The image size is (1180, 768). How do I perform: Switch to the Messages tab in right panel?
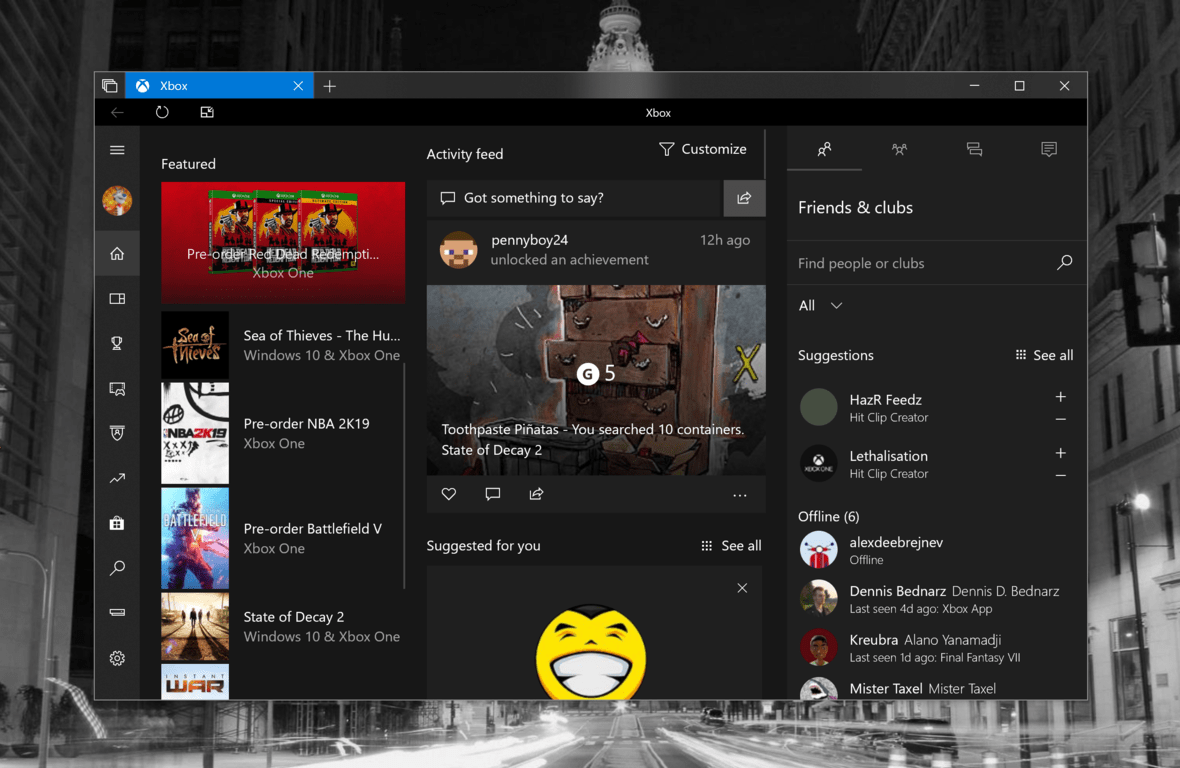(x=974, y=150)
